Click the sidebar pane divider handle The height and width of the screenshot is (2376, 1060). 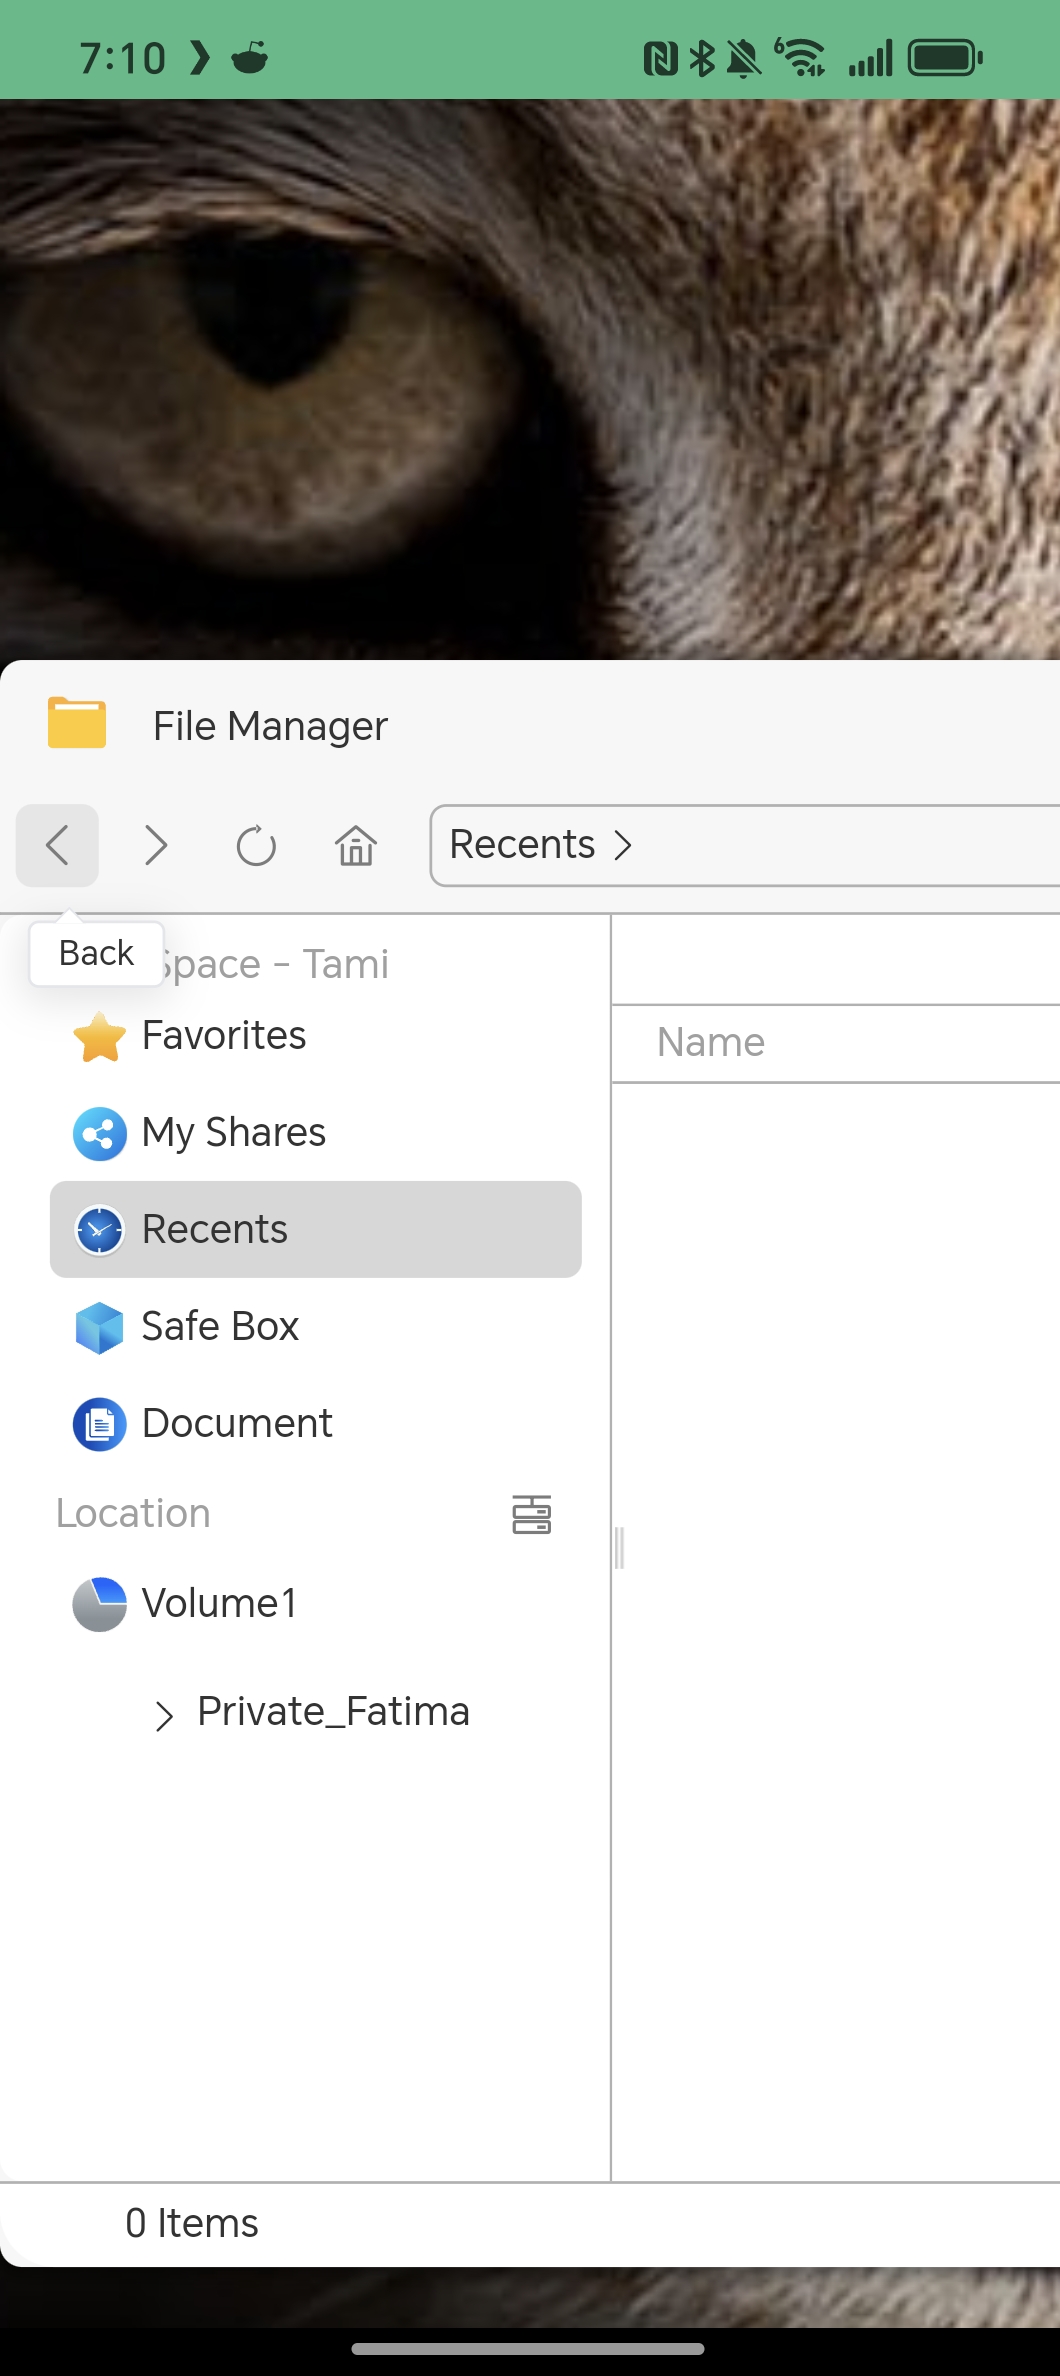[619, 1548]
